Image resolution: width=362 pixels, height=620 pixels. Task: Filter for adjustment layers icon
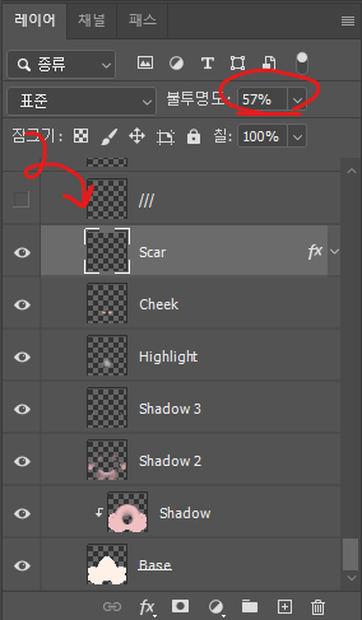click(176, 63)
